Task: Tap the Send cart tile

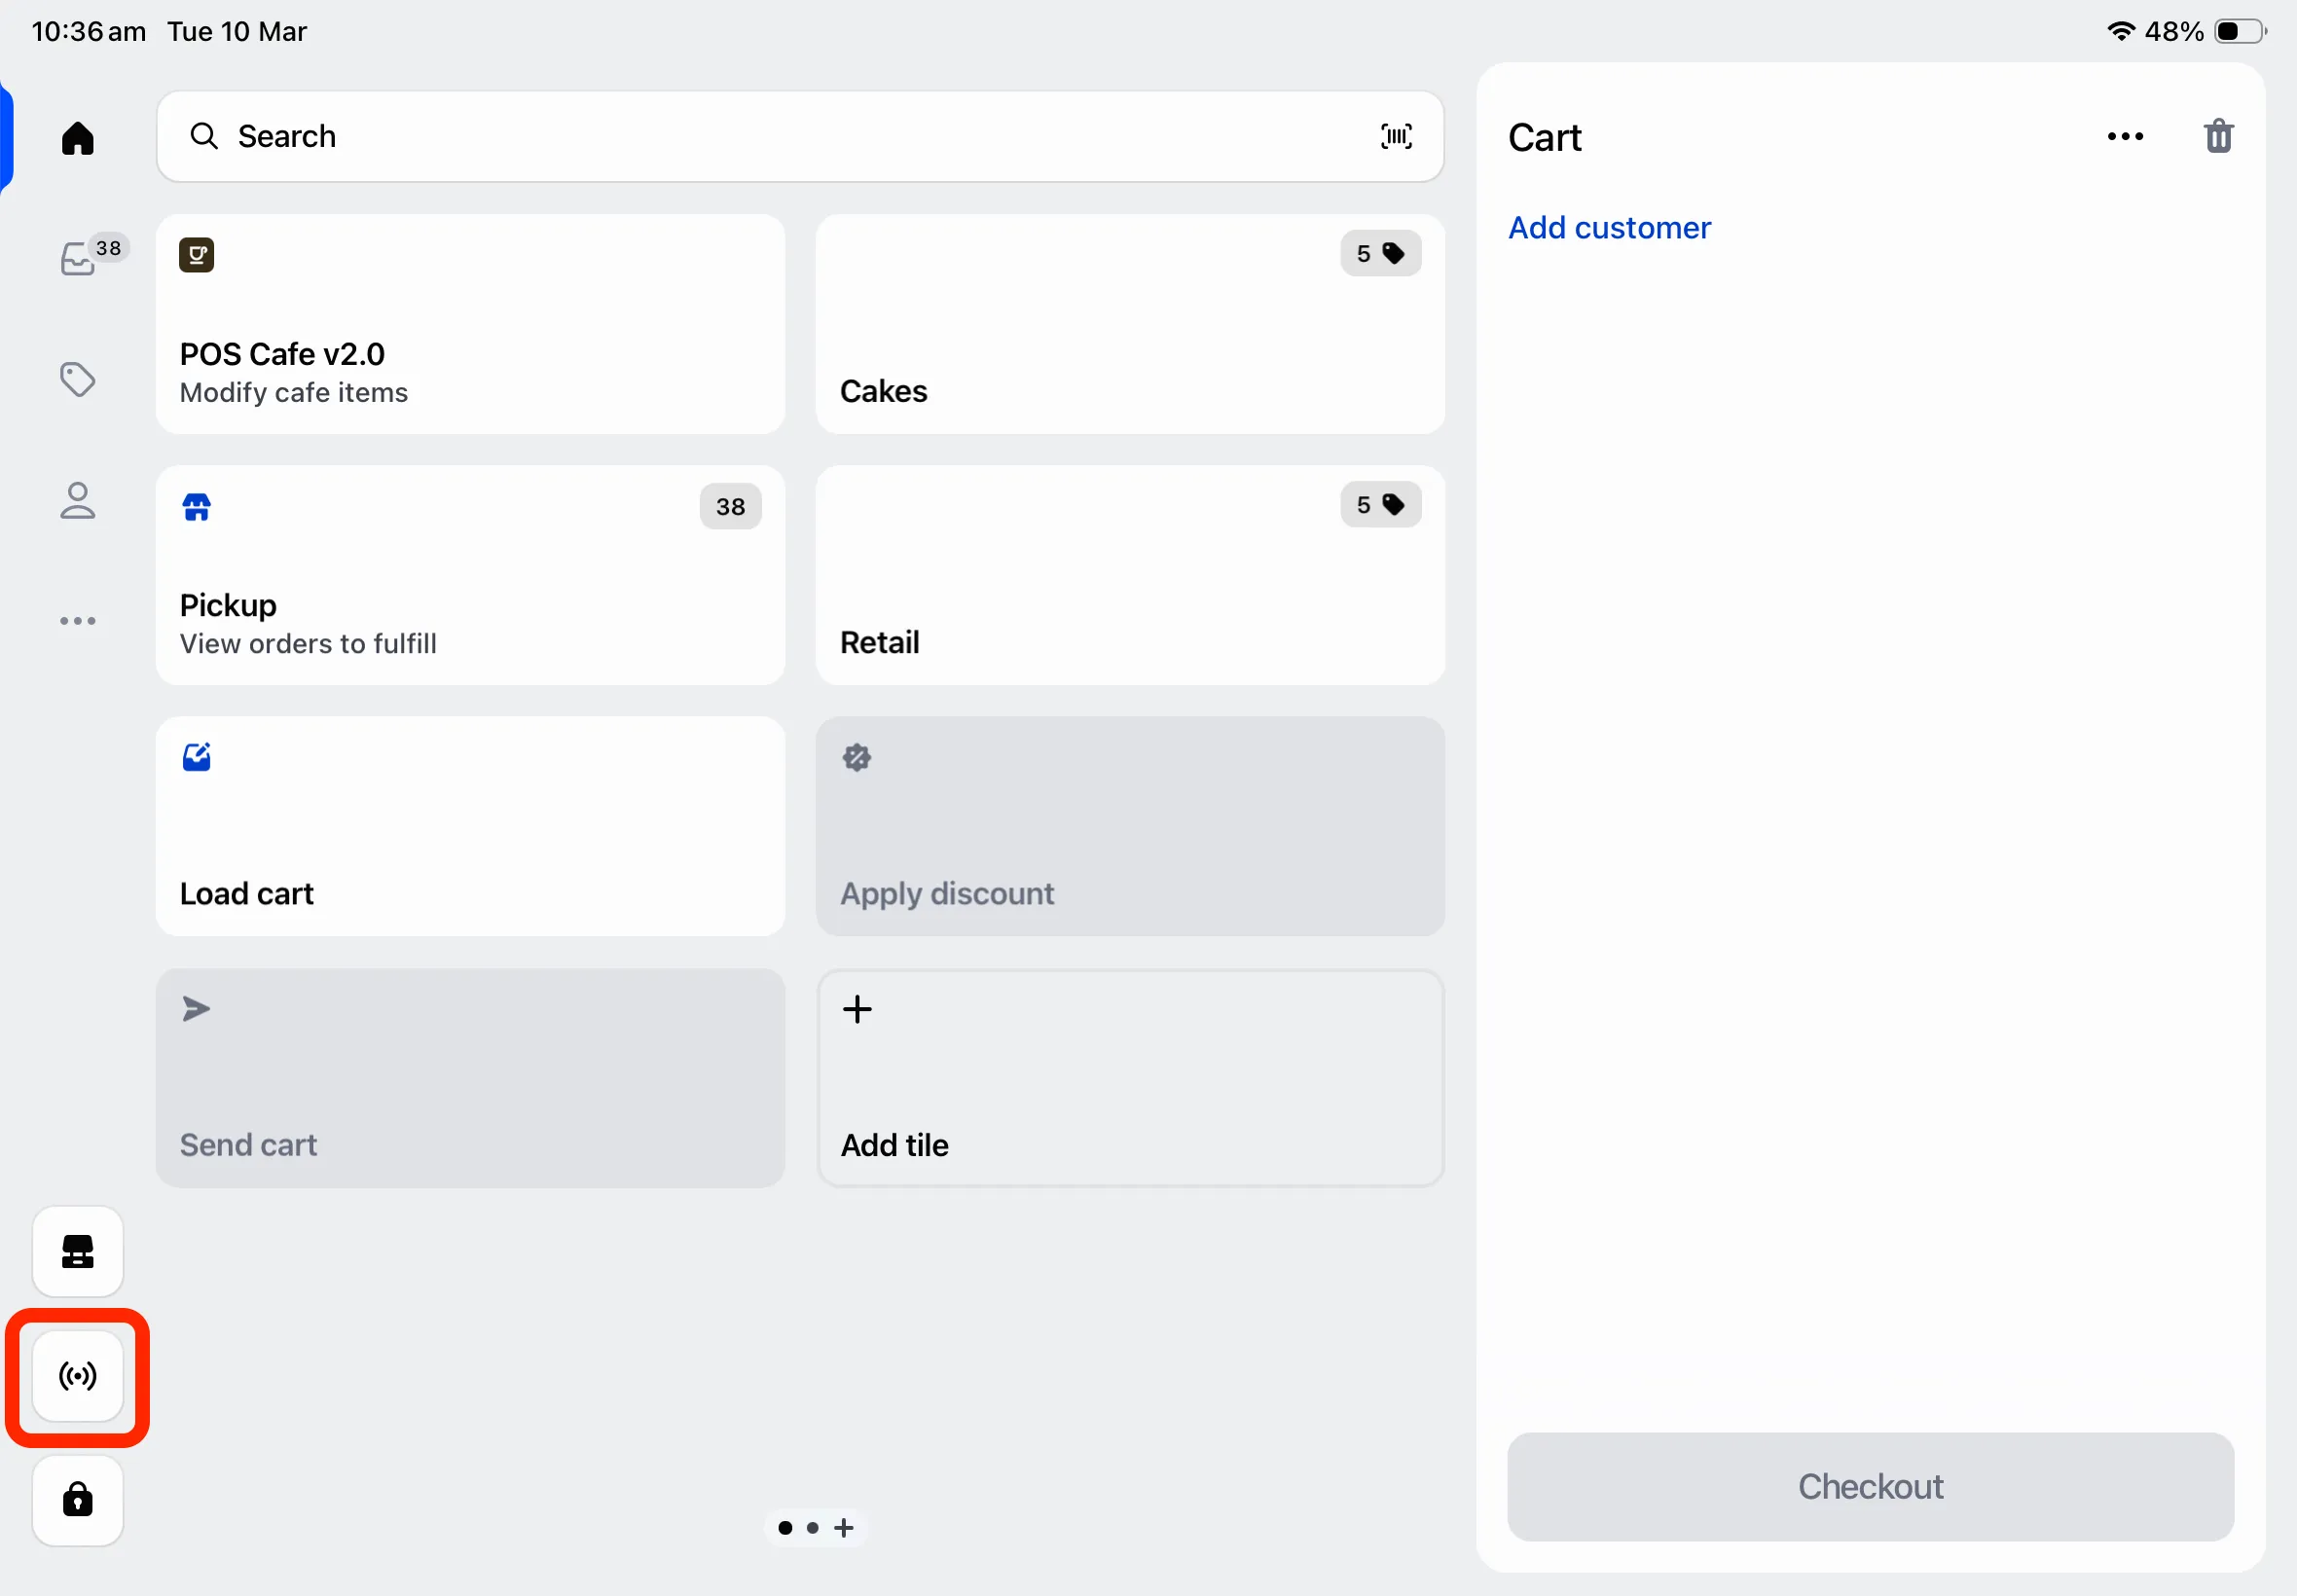Action: (470, 1078)
